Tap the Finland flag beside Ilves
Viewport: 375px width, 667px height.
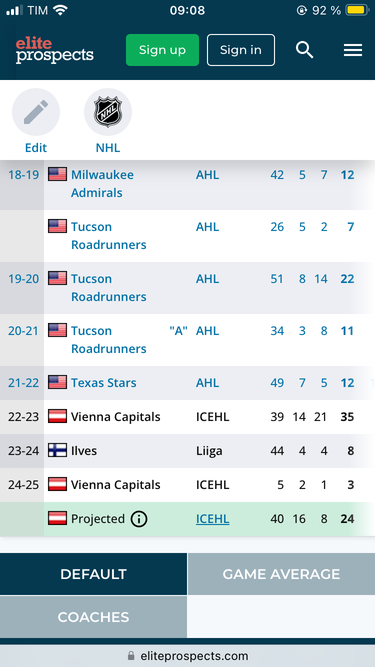57,450
